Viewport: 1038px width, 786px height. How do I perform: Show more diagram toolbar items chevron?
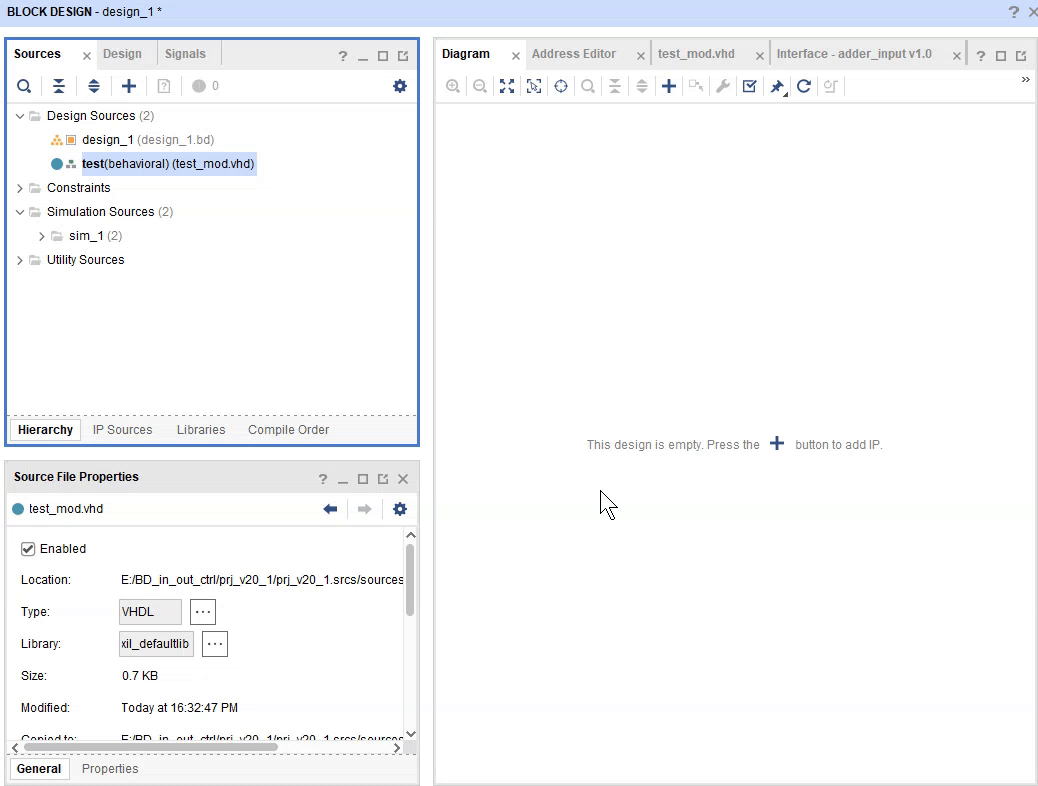pyautogui.click(x=1025, y=79)
